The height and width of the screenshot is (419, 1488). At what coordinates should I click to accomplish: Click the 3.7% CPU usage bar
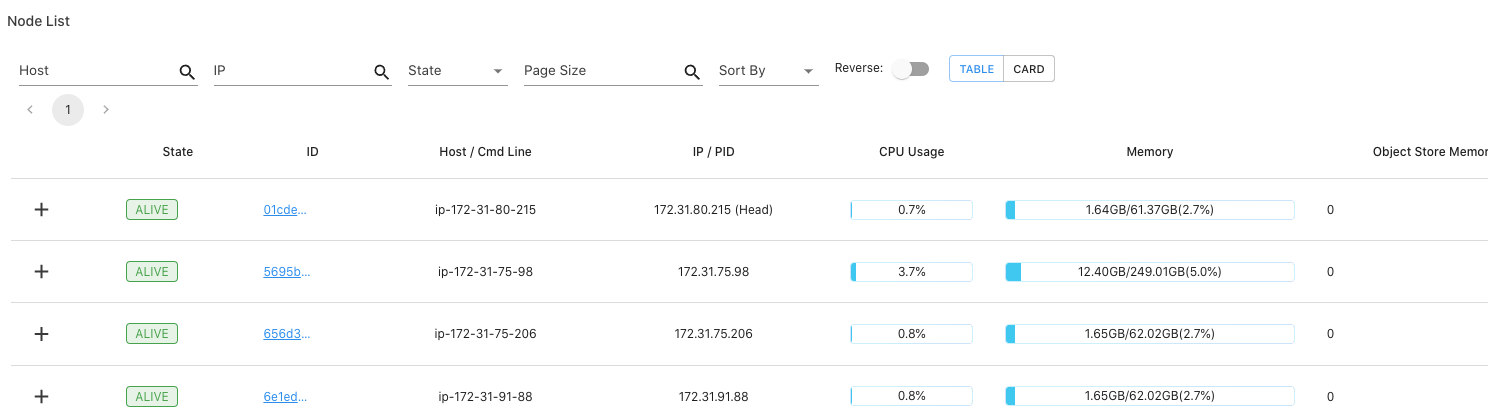[x=911, y=272]
